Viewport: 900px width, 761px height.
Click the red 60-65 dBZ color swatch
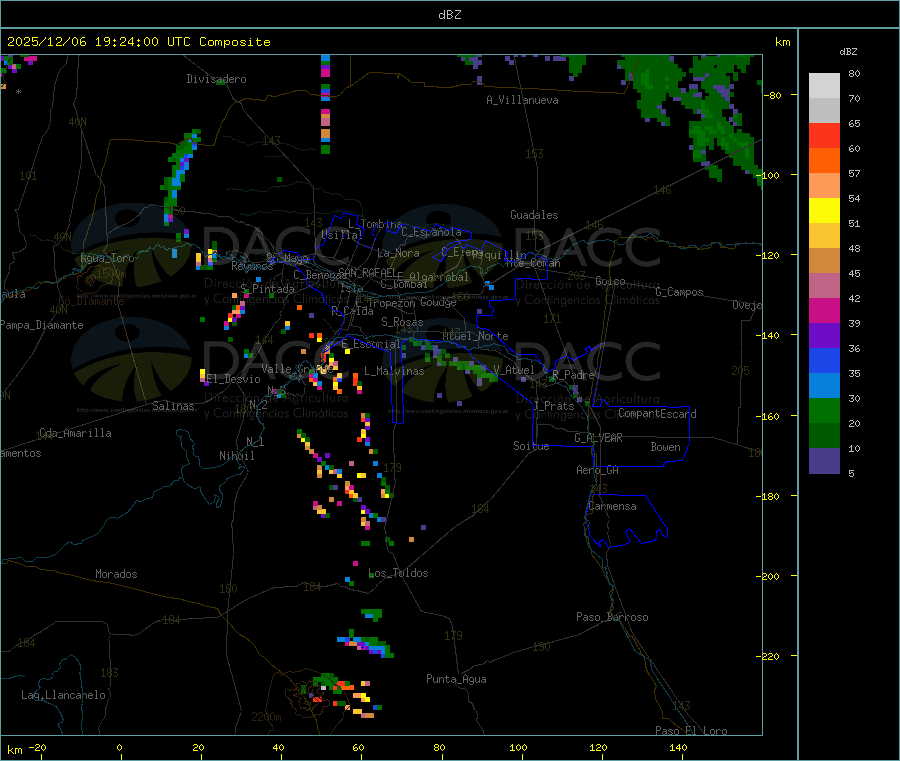tap(824, 135)
